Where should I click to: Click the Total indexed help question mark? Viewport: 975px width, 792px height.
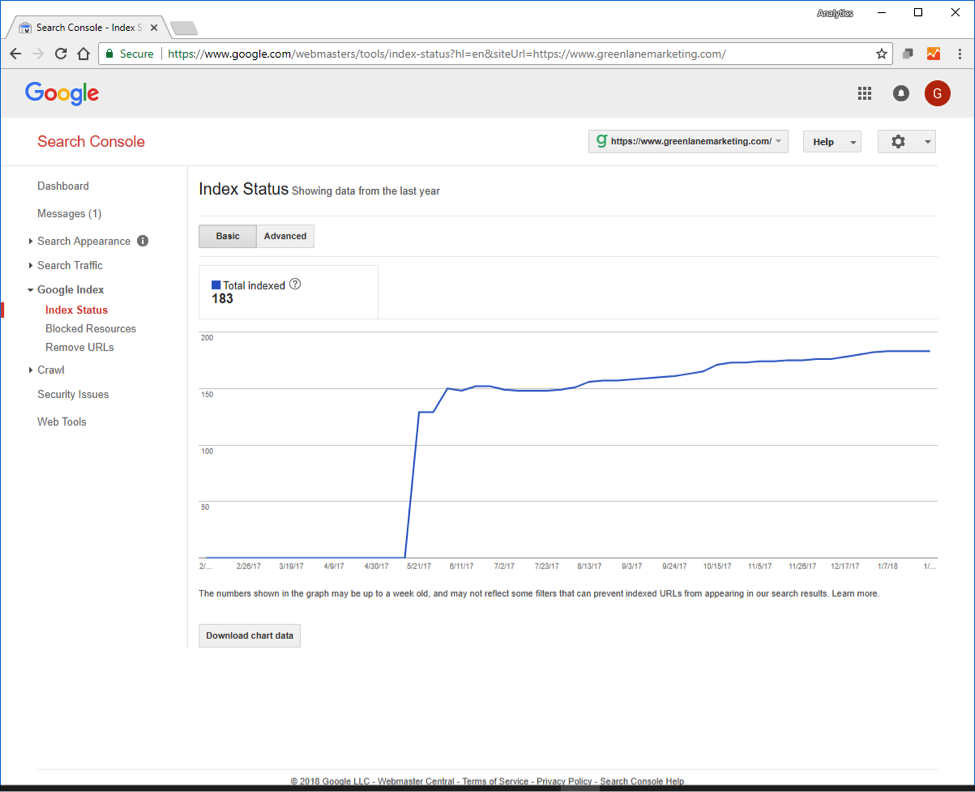pos(295,284)
